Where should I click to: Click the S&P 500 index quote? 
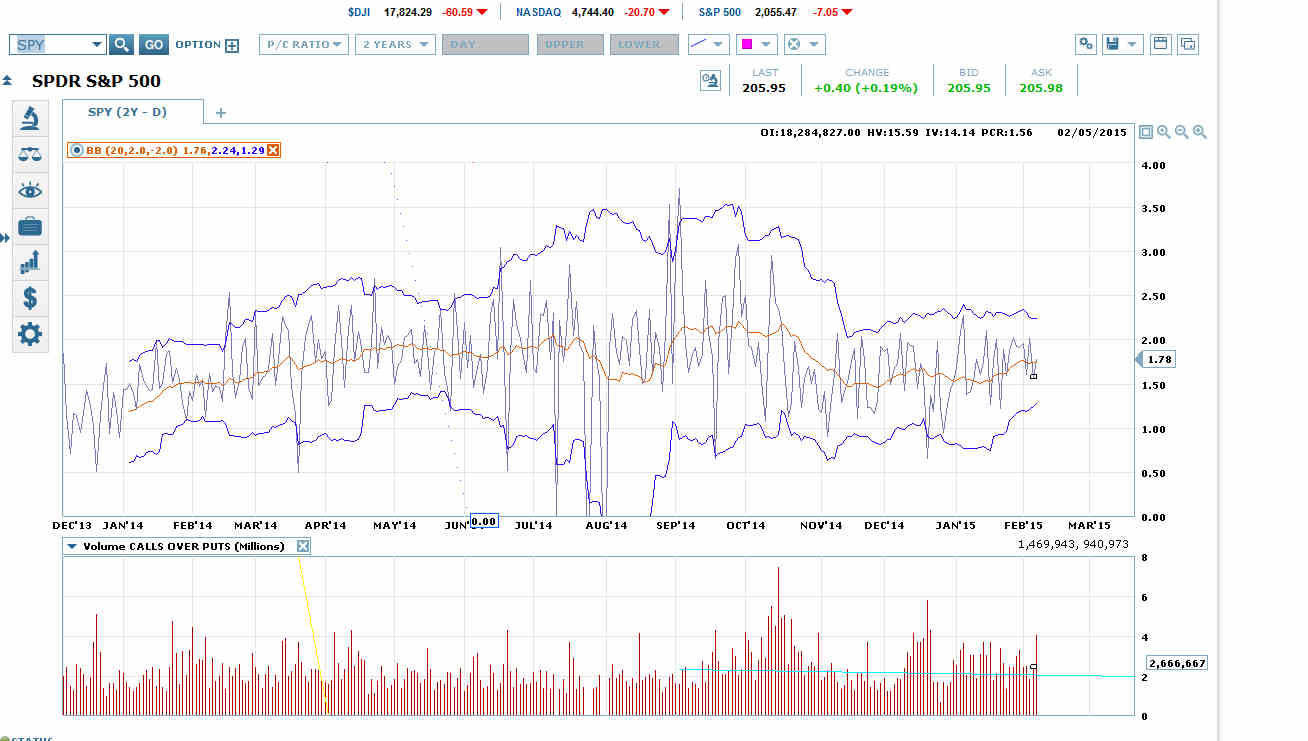pyautogui.click(x=776, y=12)
